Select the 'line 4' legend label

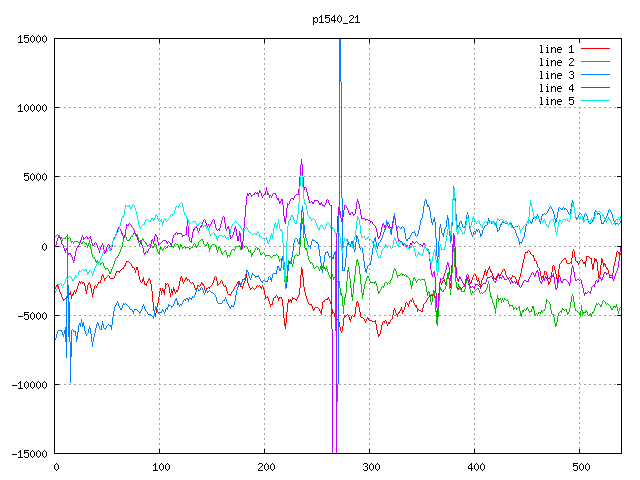[556, 88]
